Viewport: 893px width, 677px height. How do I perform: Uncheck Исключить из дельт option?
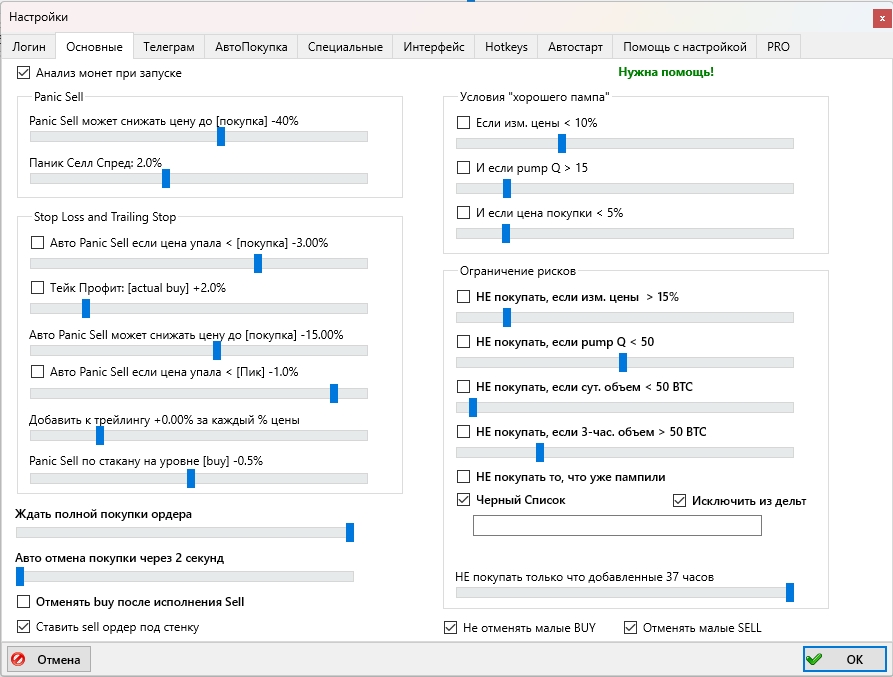tap(680, 500)
